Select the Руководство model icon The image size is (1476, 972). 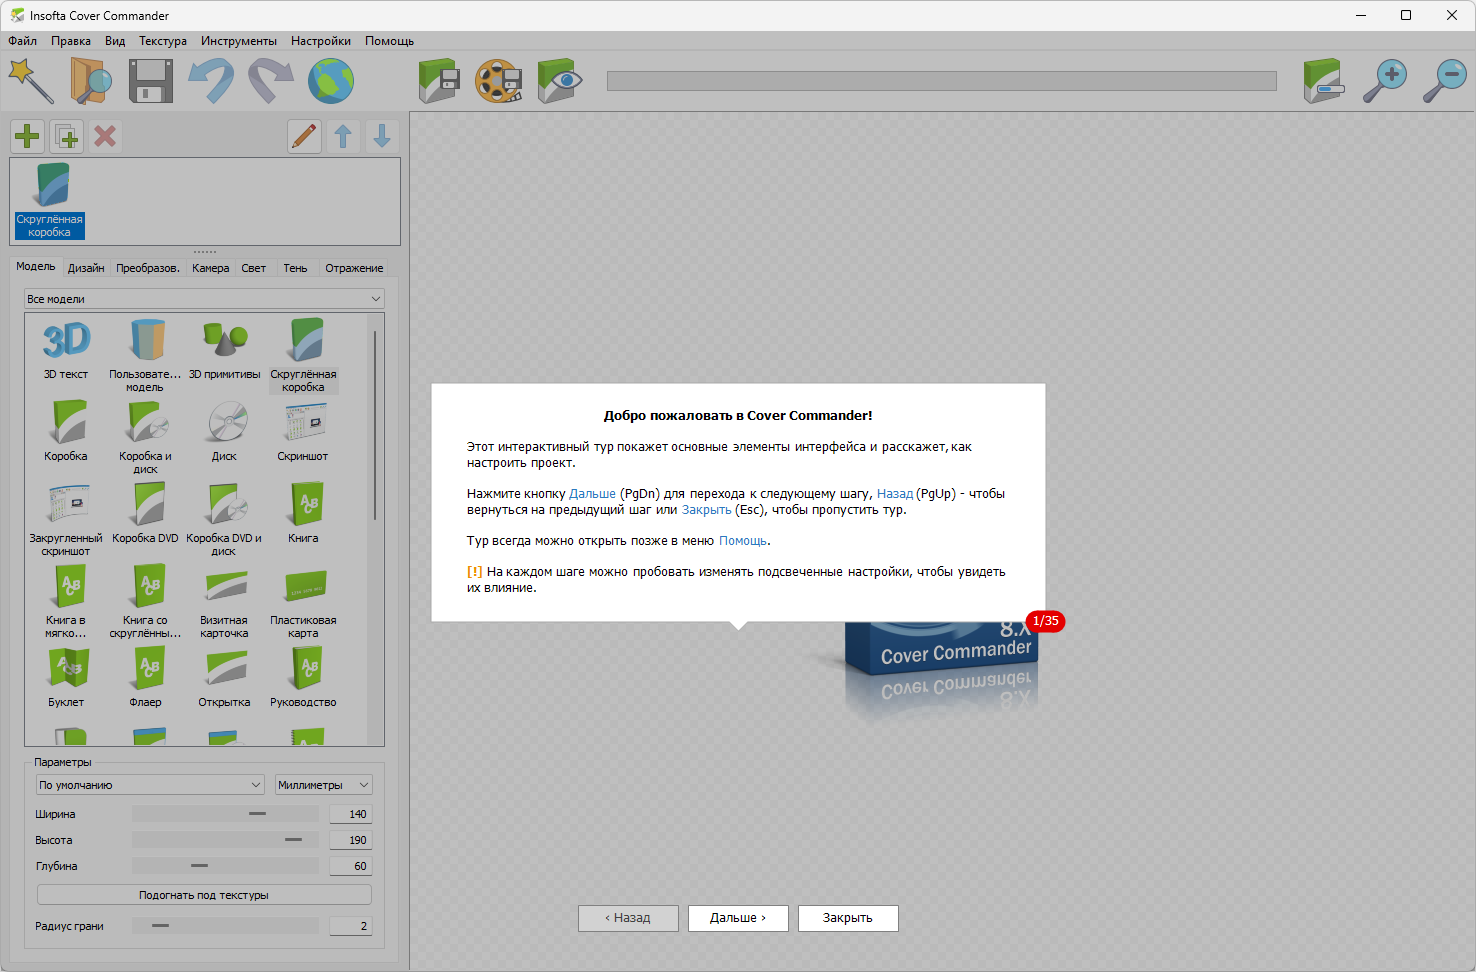304,678
